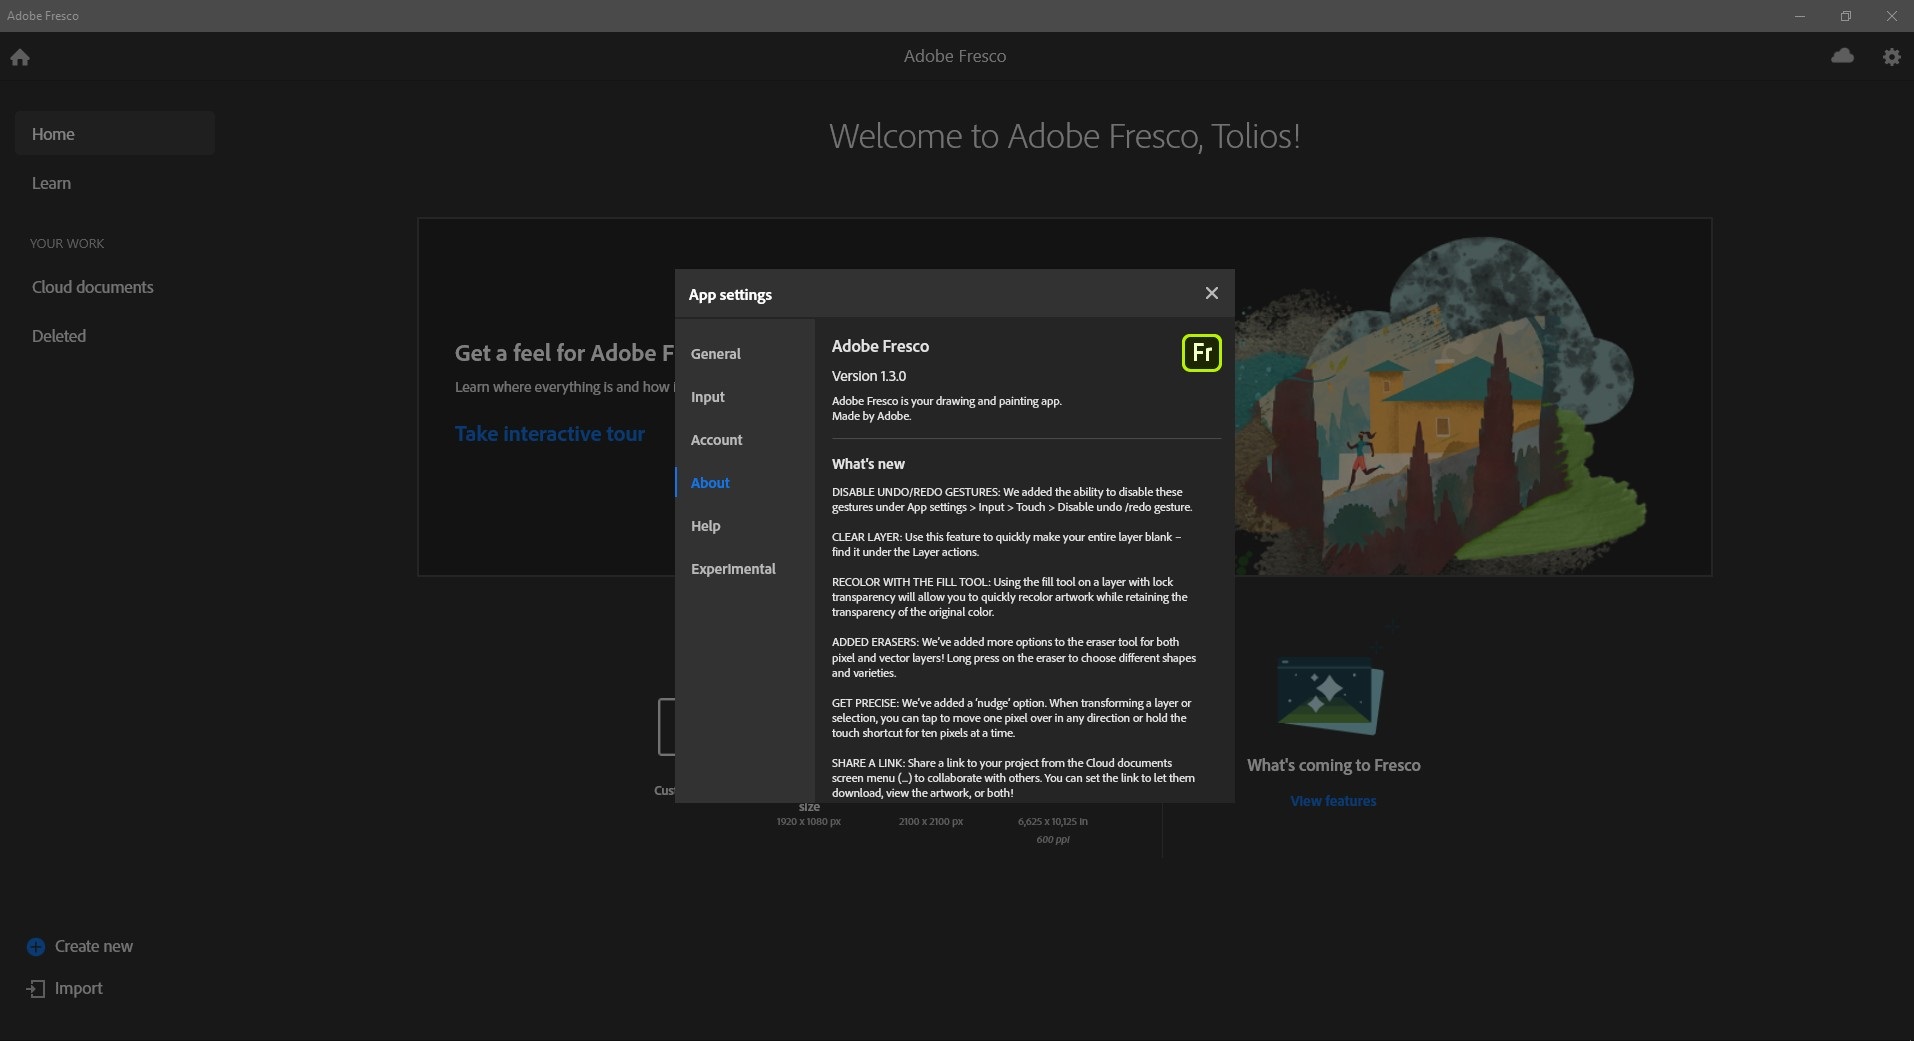The height and width of the screenshot is (1041, 1914).
Task: Open cloud sync status icon
Action: [1842, 56]
